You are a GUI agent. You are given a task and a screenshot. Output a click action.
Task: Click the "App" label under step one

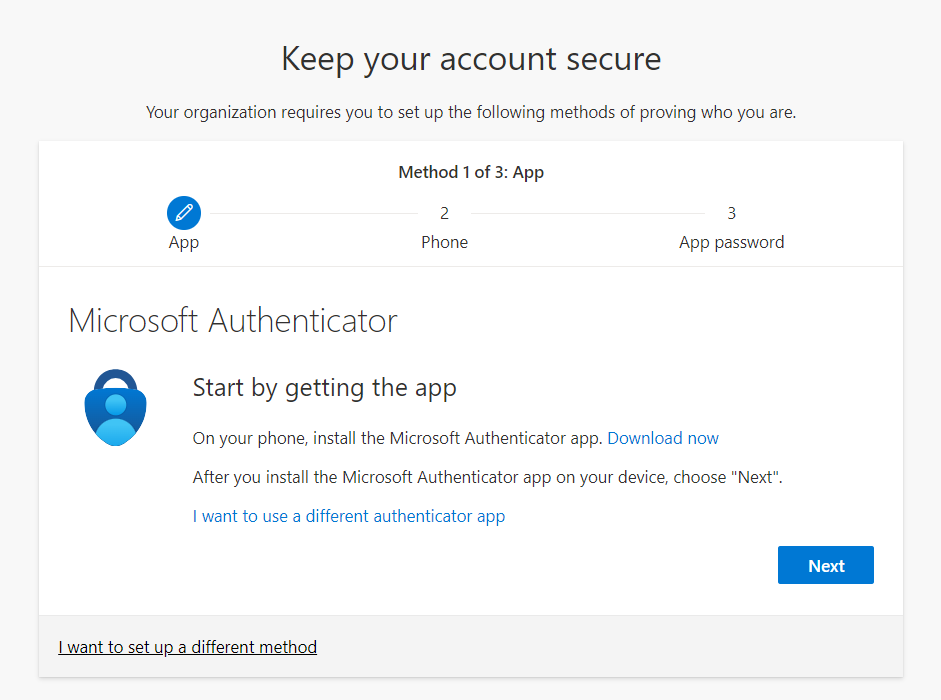184,242
